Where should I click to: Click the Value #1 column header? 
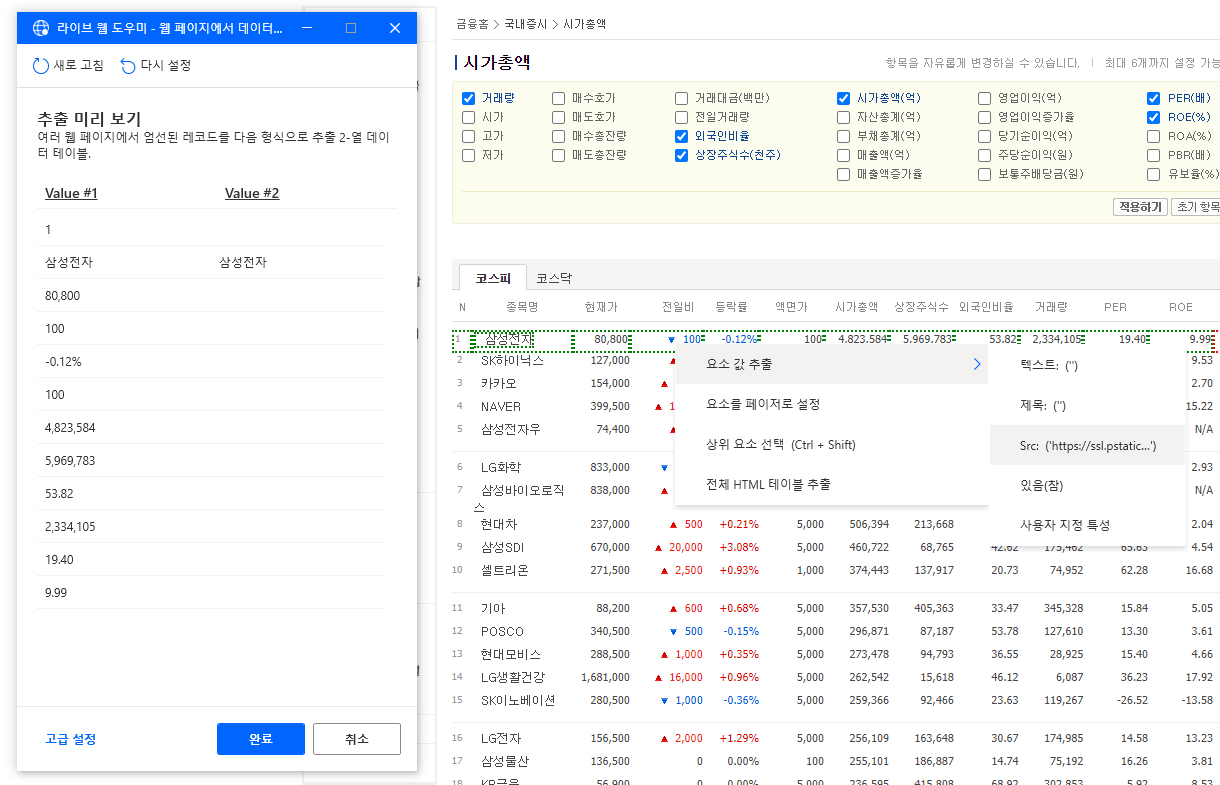click(71, 194)
